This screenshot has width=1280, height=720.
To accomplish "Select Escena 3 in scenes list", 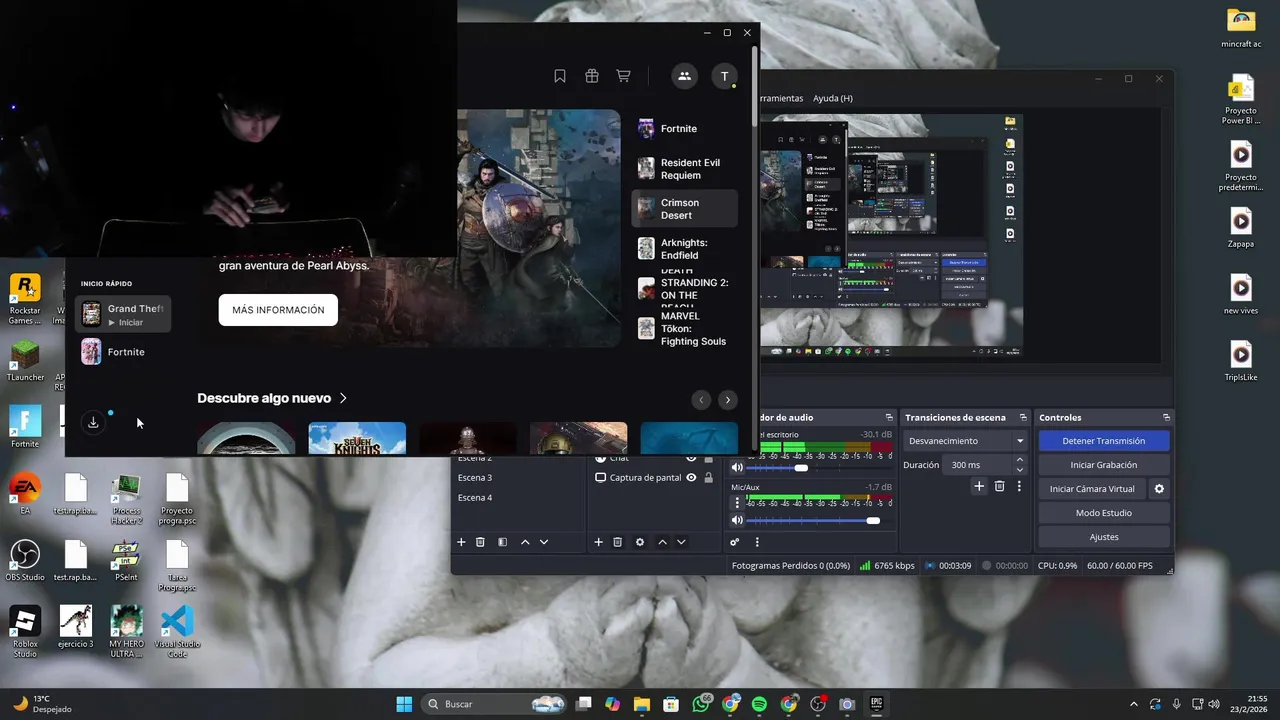I will 475,478.
